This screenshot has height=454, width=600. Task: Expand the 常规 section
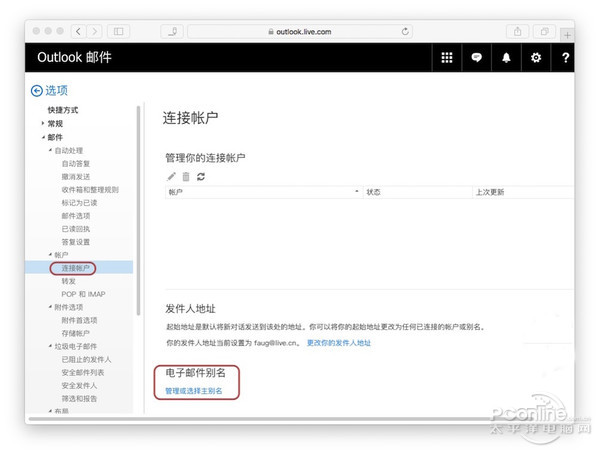pos(43,123)
